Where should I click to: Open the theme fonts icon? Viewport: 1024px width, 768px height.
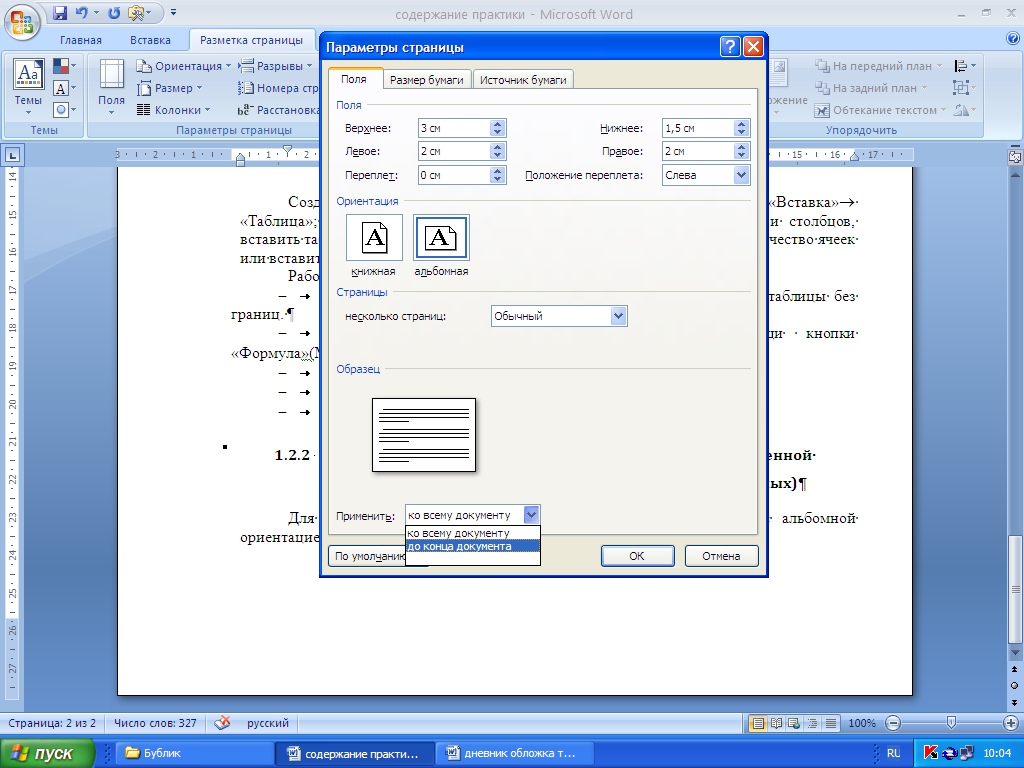(x=61, y=88)
